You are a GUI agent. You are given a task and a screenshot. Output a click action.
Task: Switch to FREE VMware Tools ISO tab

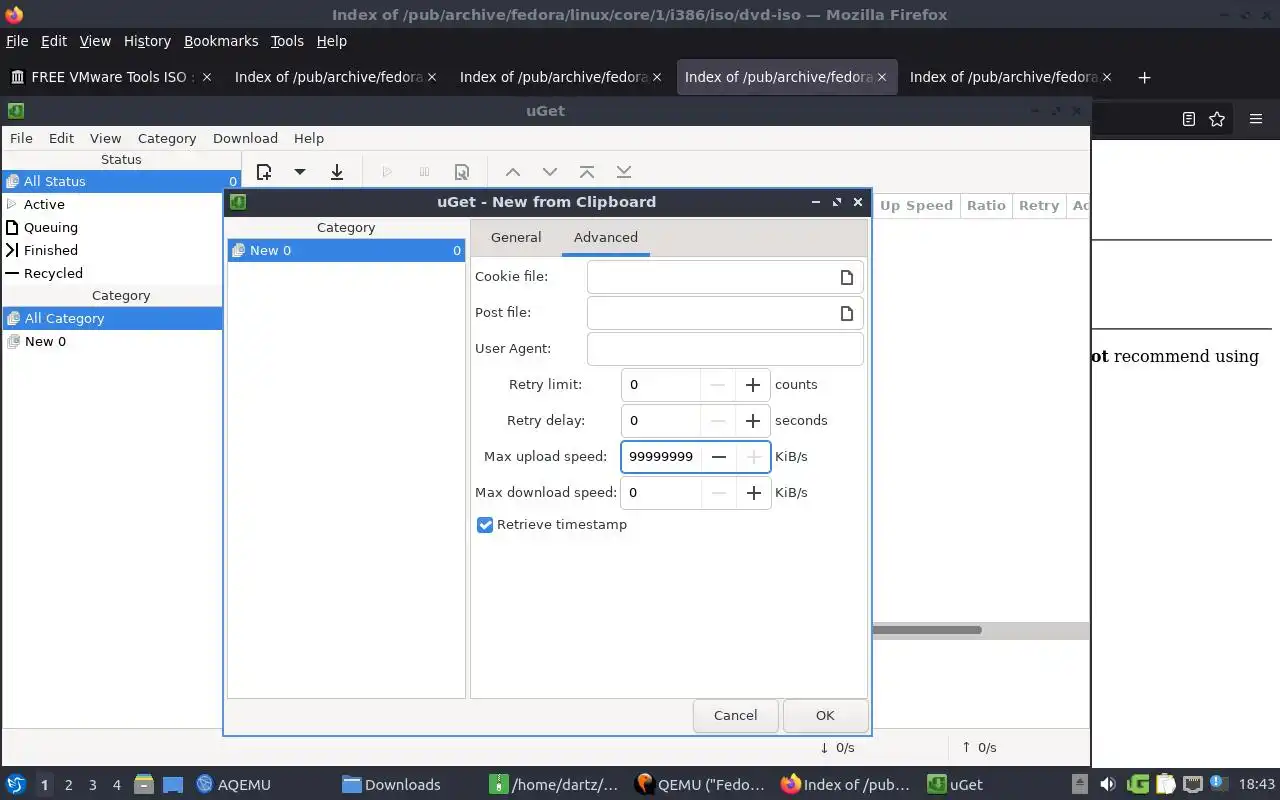110,77
